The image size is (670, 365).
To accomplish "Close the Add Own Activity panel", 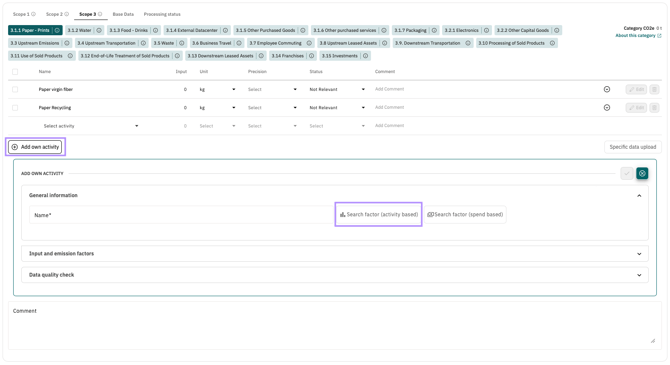I will (x=642, y=174).
